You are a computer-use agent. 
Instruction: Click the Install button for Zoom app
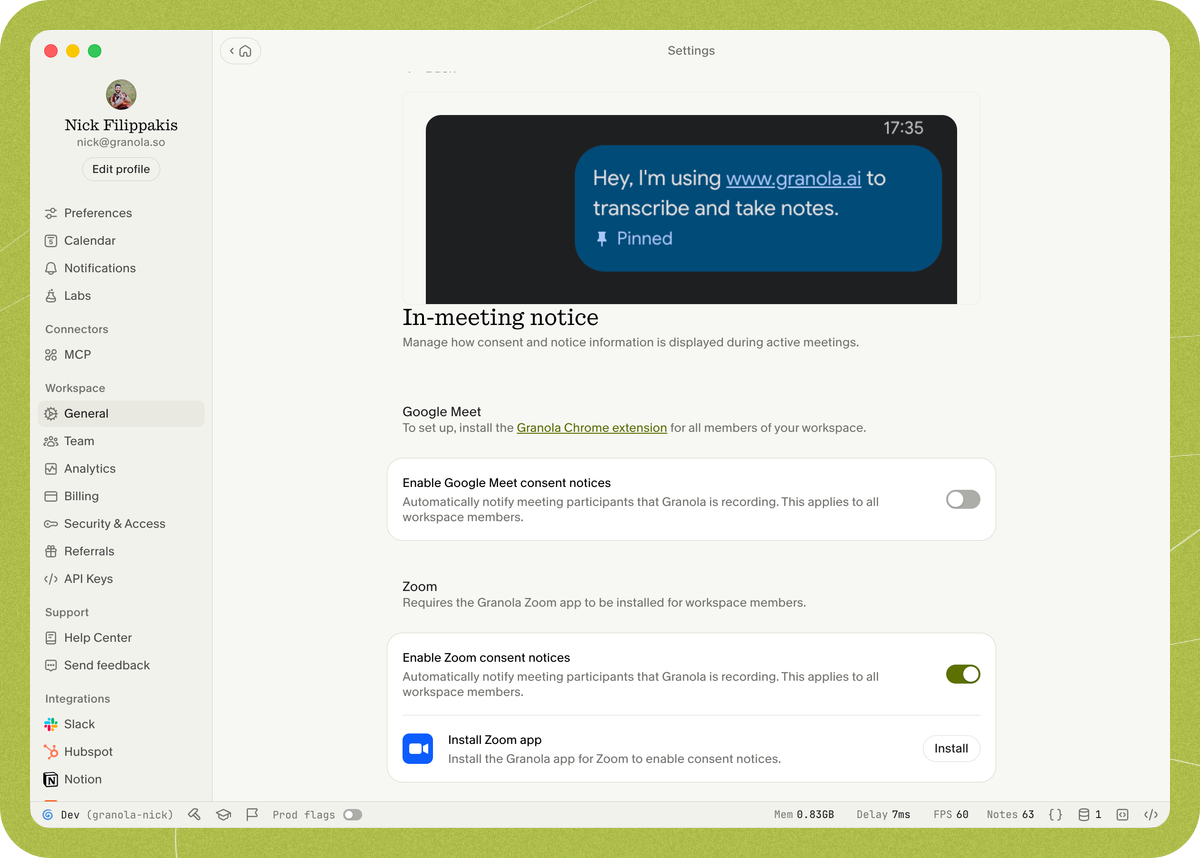951,749
